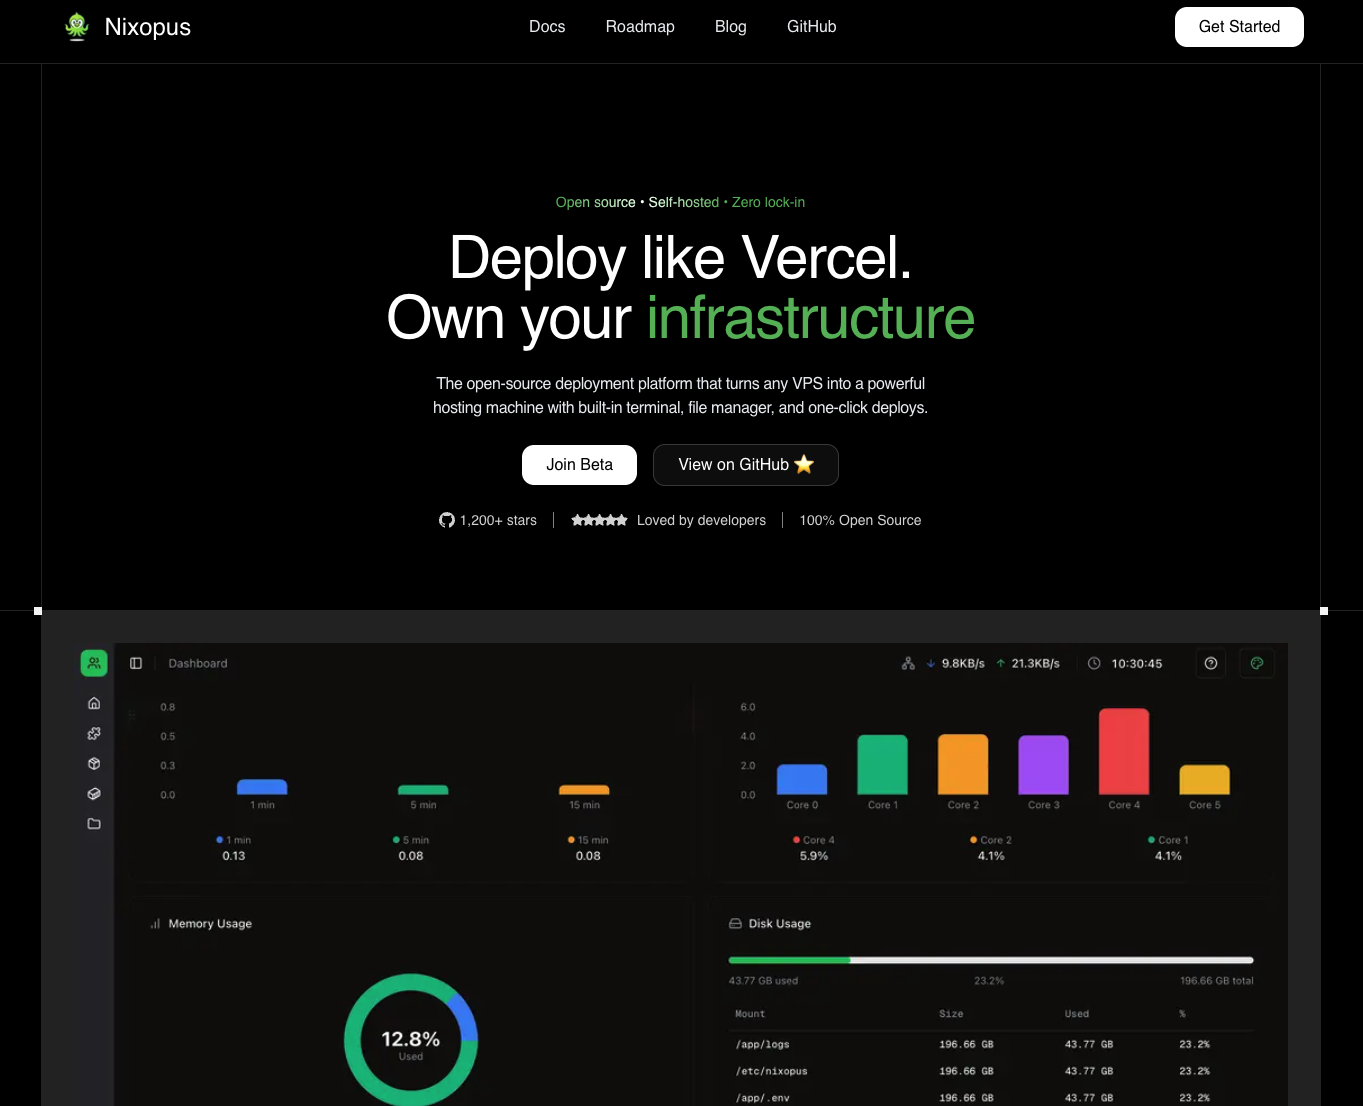Select the puzzle-piece extensions sidebar icon
Viewport: 1363px width, 1106px height.
pyautogui.click(x=94, y=733)
